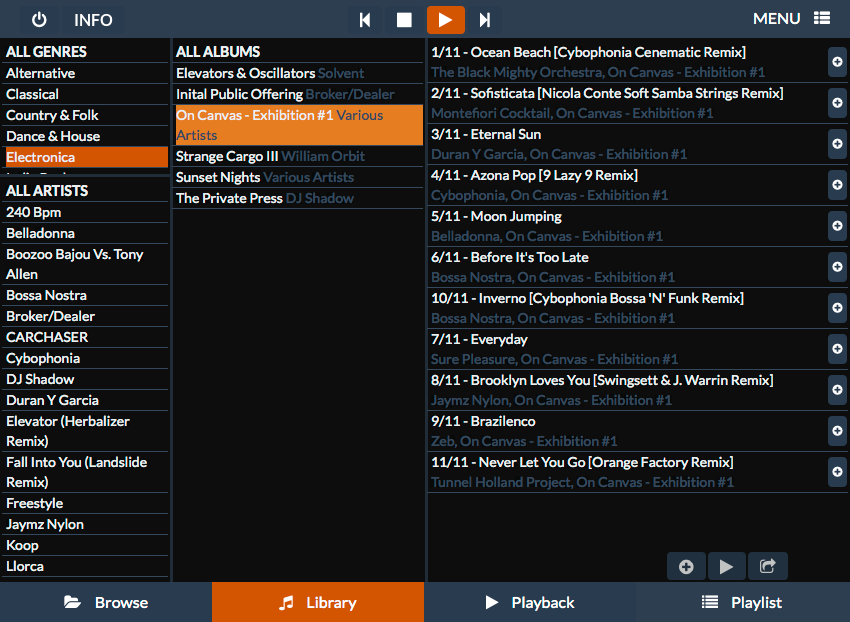Image resolution: width=850 pixels, height=622 pixels.
Task: Select ALL ARTISTS
Action: click(86, 191)
